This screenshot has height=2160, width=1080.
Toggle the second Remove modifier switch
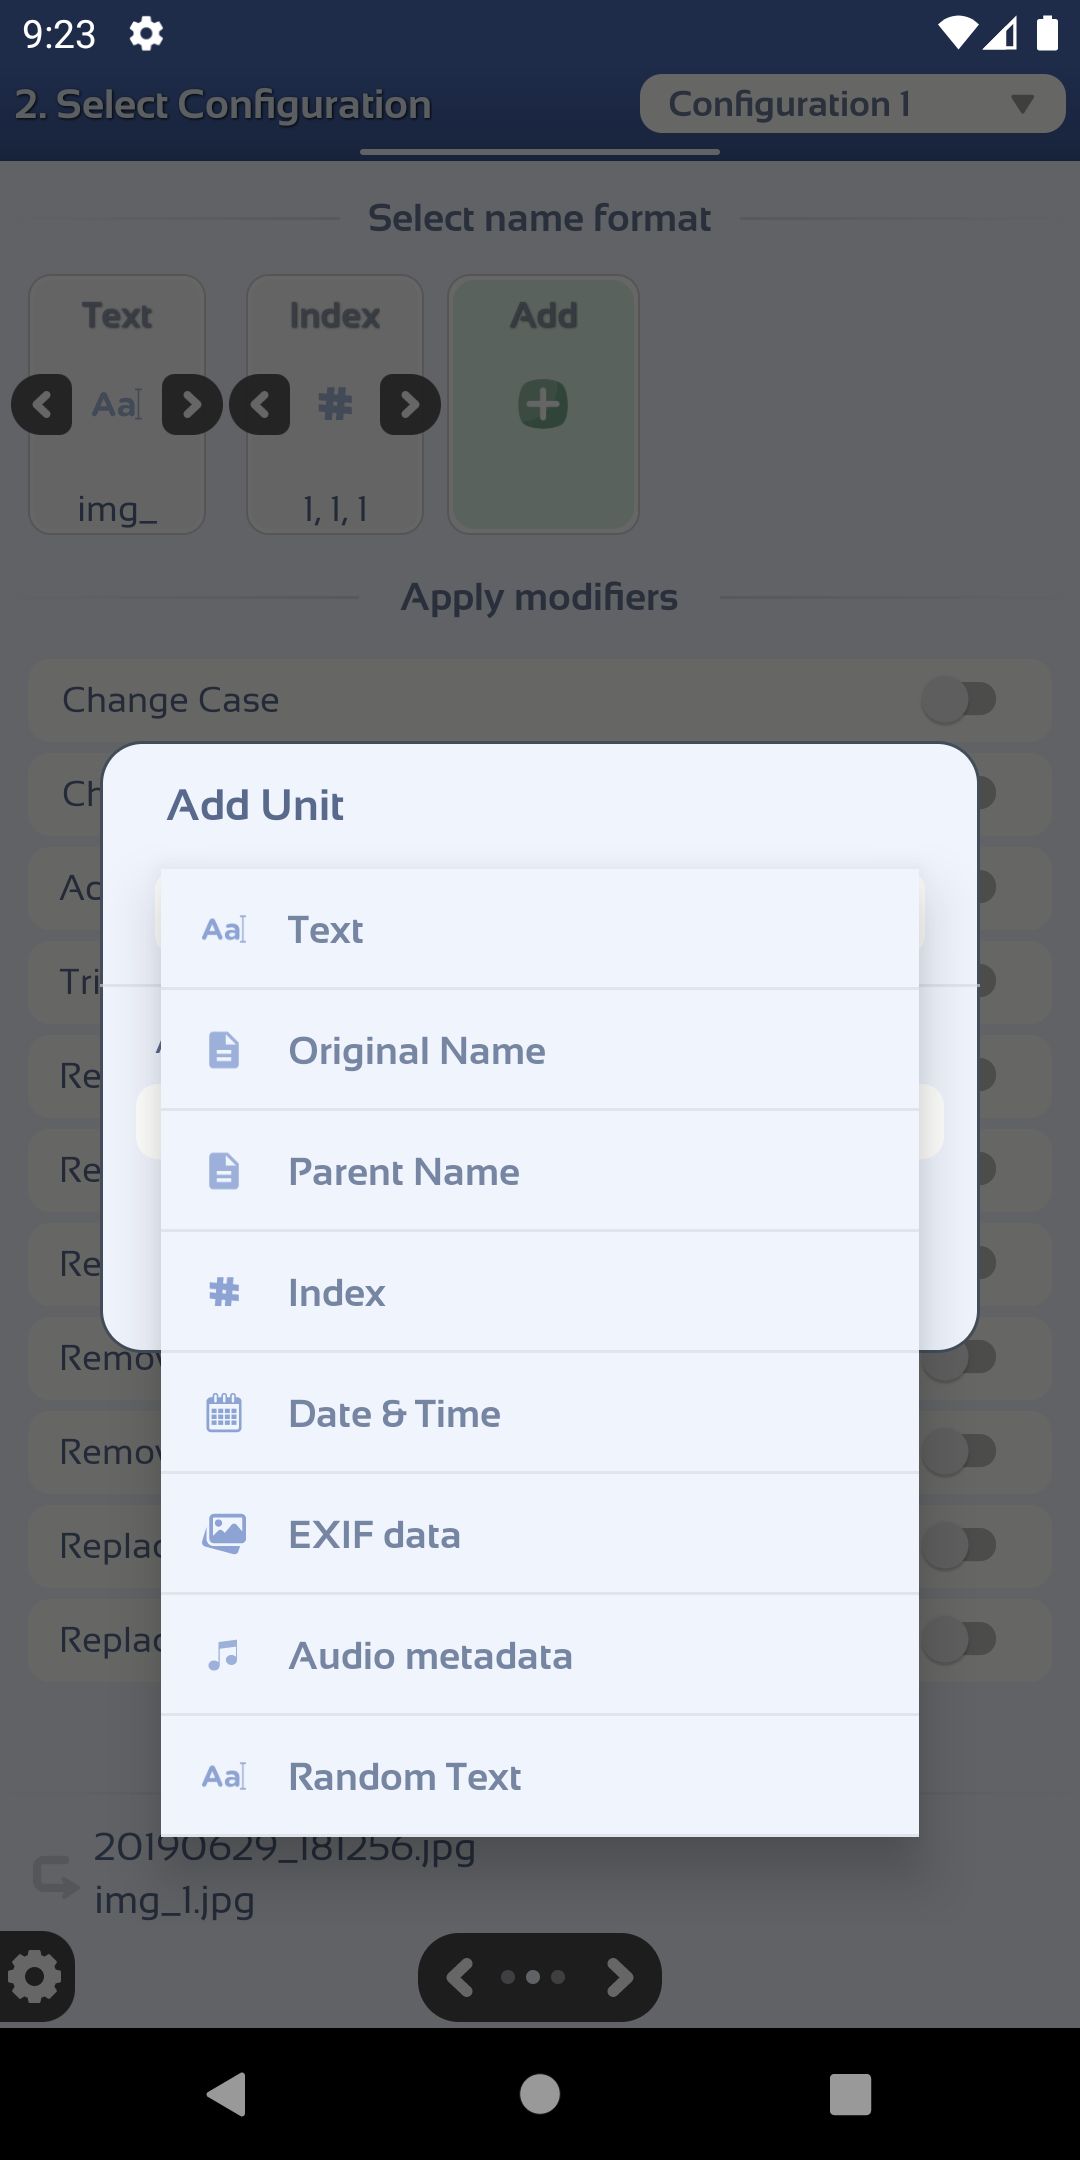pyautogui.click(x=959, y=1451)
